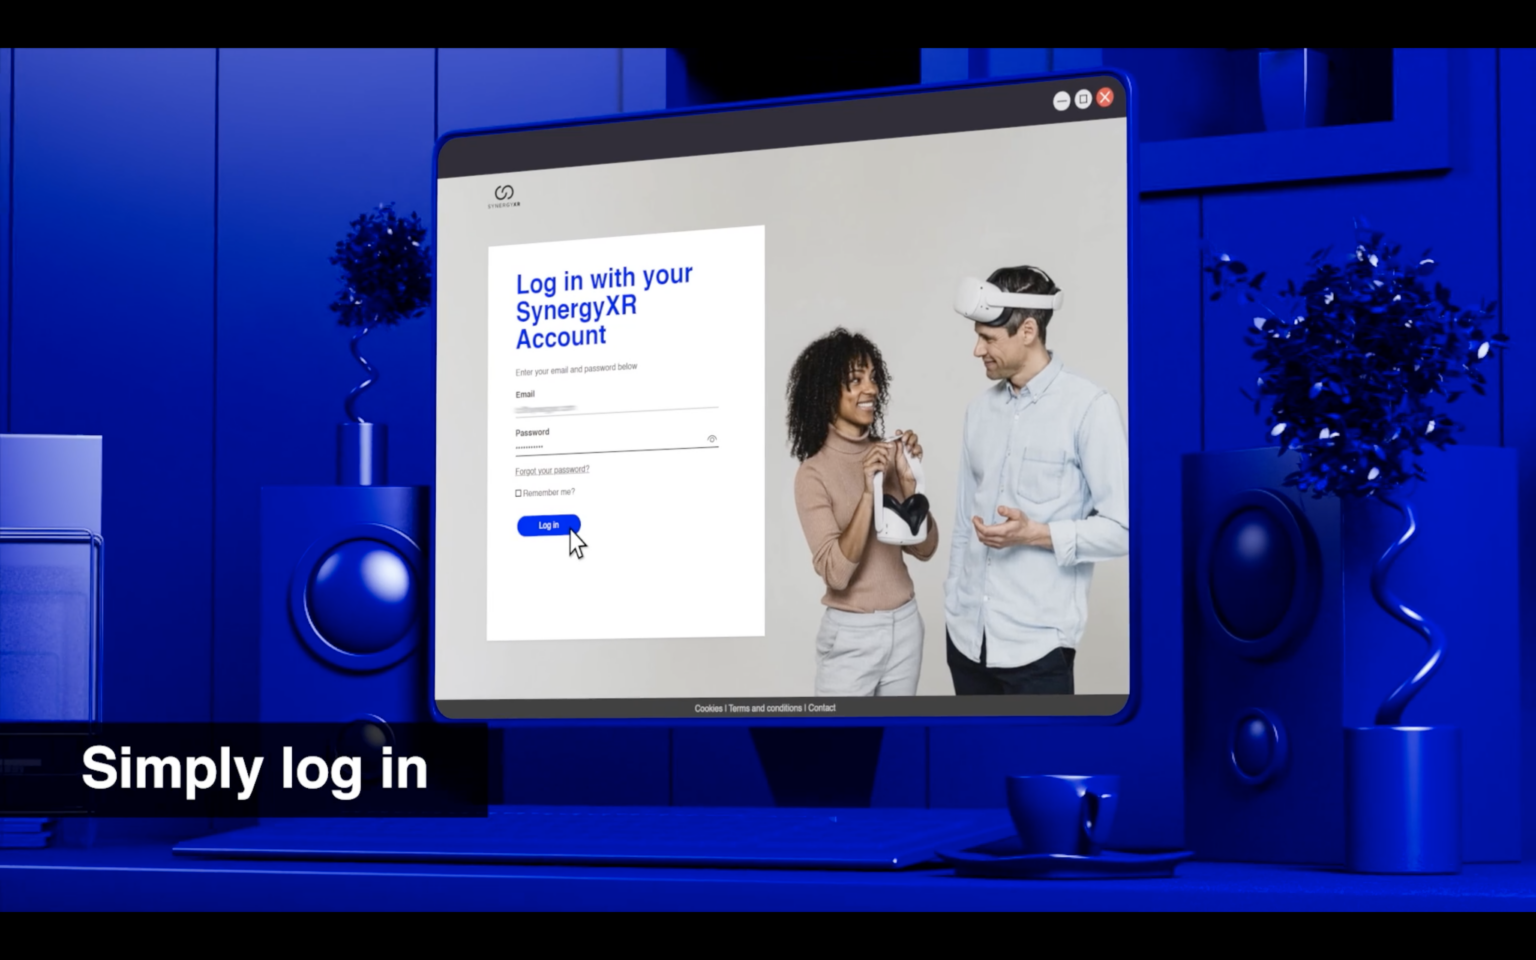The height and width of the screenshot is (960, 1536).
Task: Close the window with the red X
Action: [1105, 97]
